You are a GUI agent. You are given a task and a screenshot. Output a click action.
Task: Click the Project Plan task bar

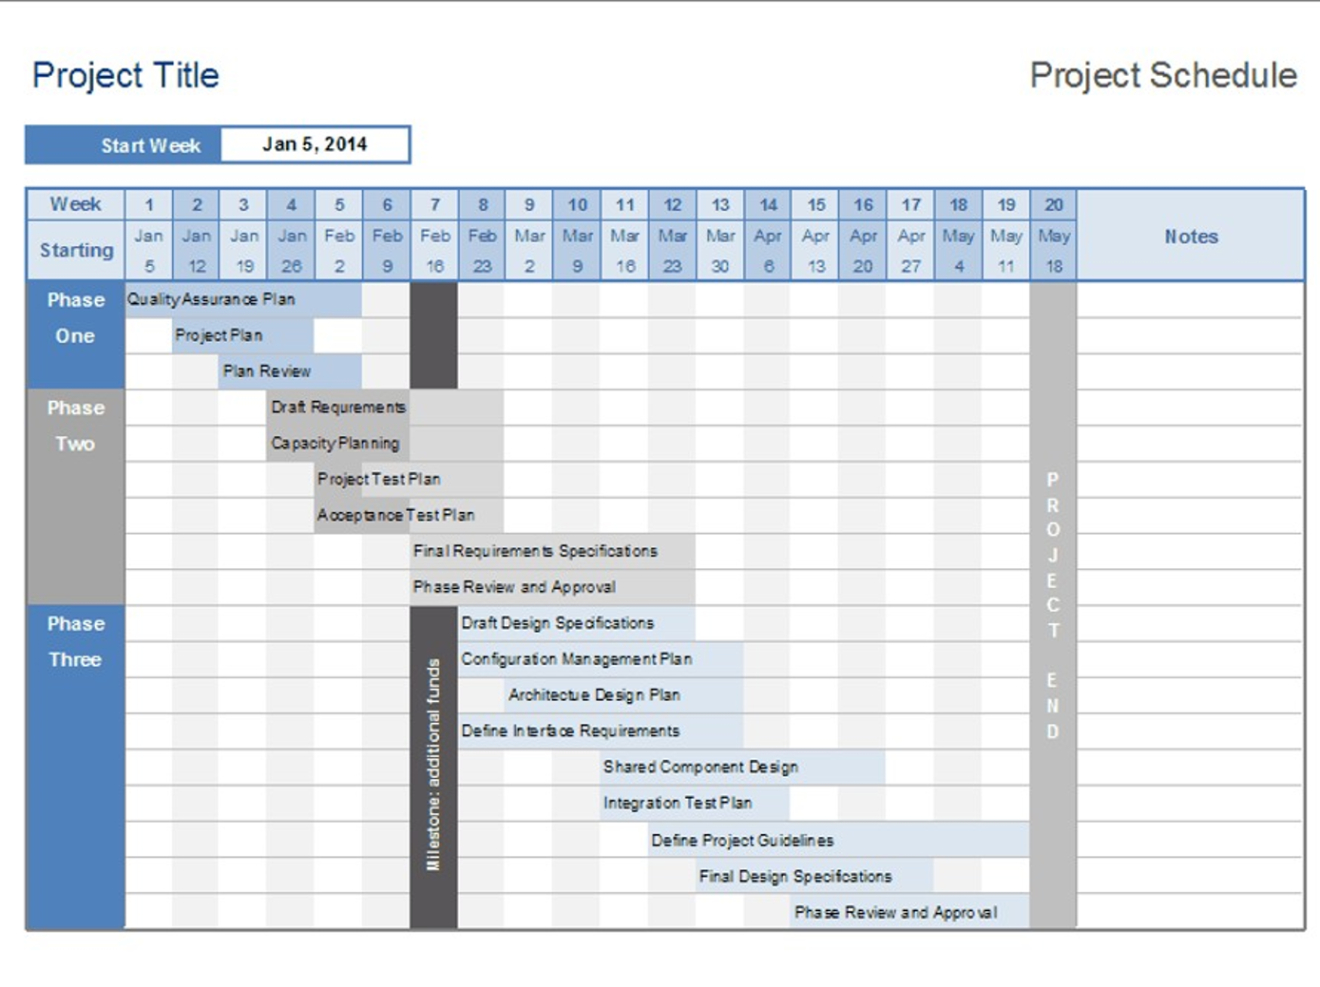pos(243,336)
